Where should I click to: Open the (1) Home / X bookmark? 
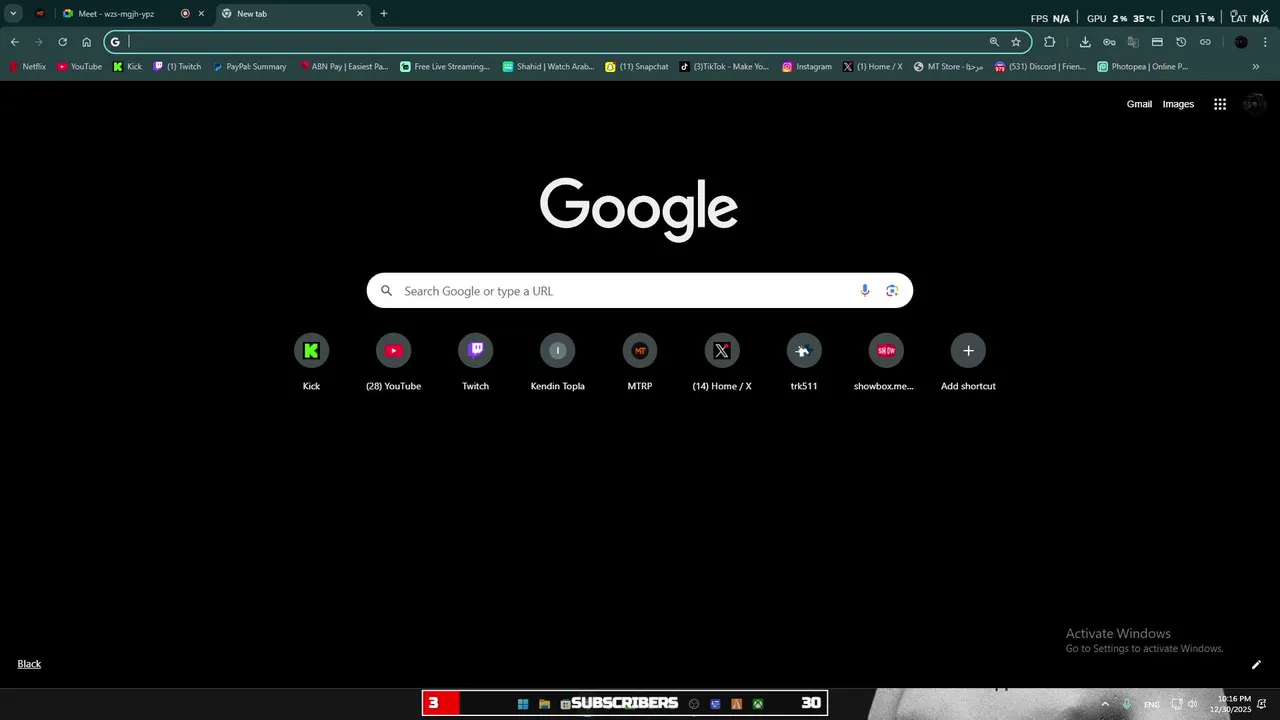[x=873, y=67]
